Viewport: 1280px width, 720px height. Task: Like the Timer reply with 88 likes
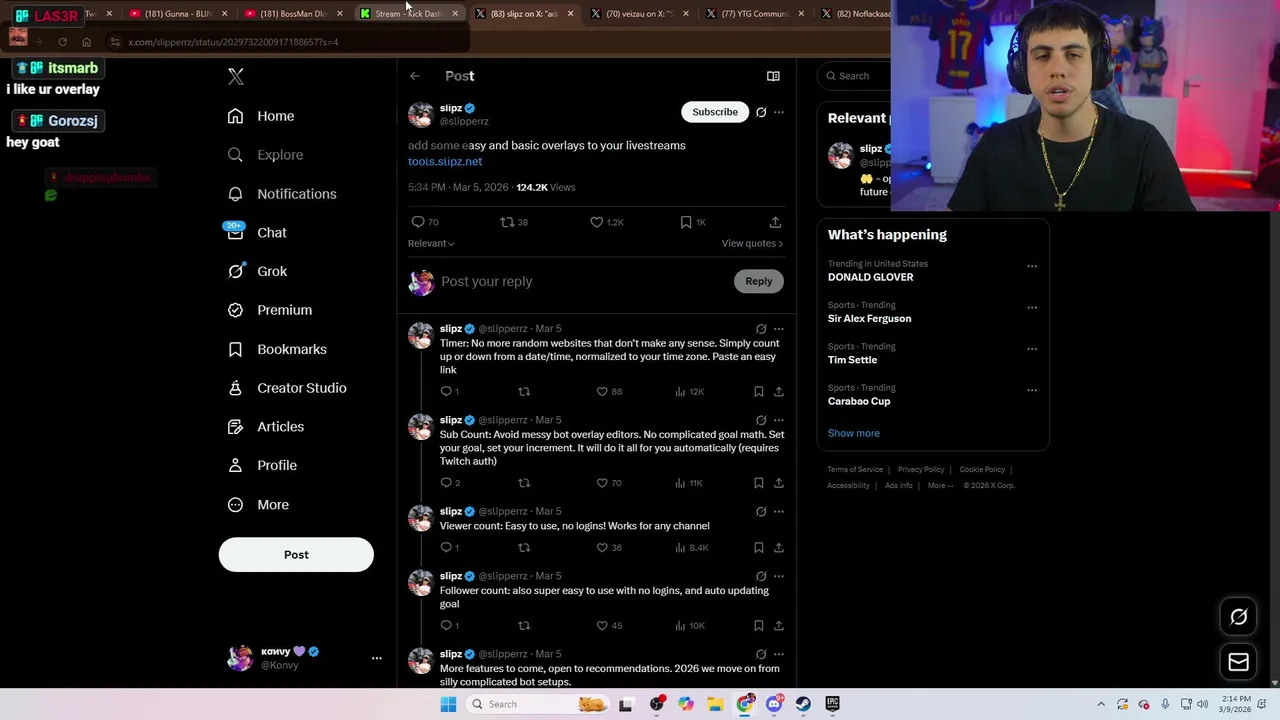click(x=609, y=392)
